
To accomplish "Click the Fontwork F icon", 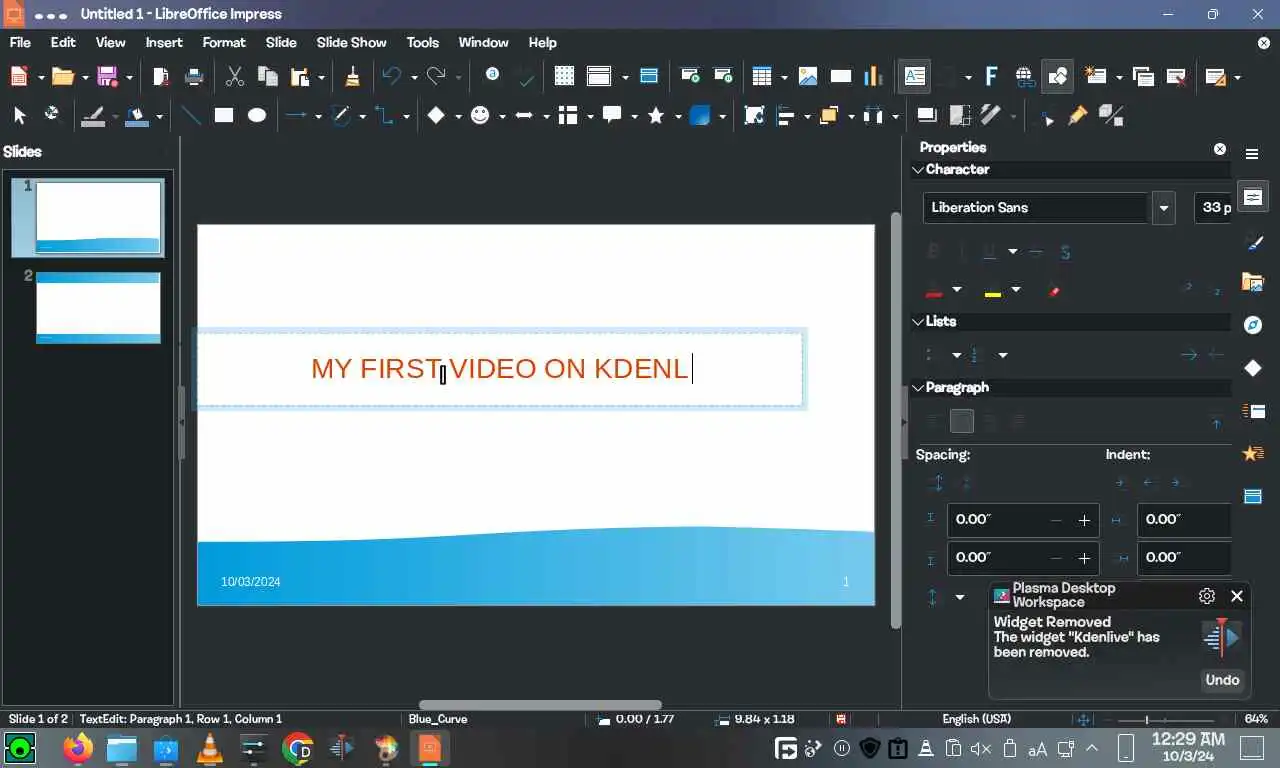I will coord(991,76).
